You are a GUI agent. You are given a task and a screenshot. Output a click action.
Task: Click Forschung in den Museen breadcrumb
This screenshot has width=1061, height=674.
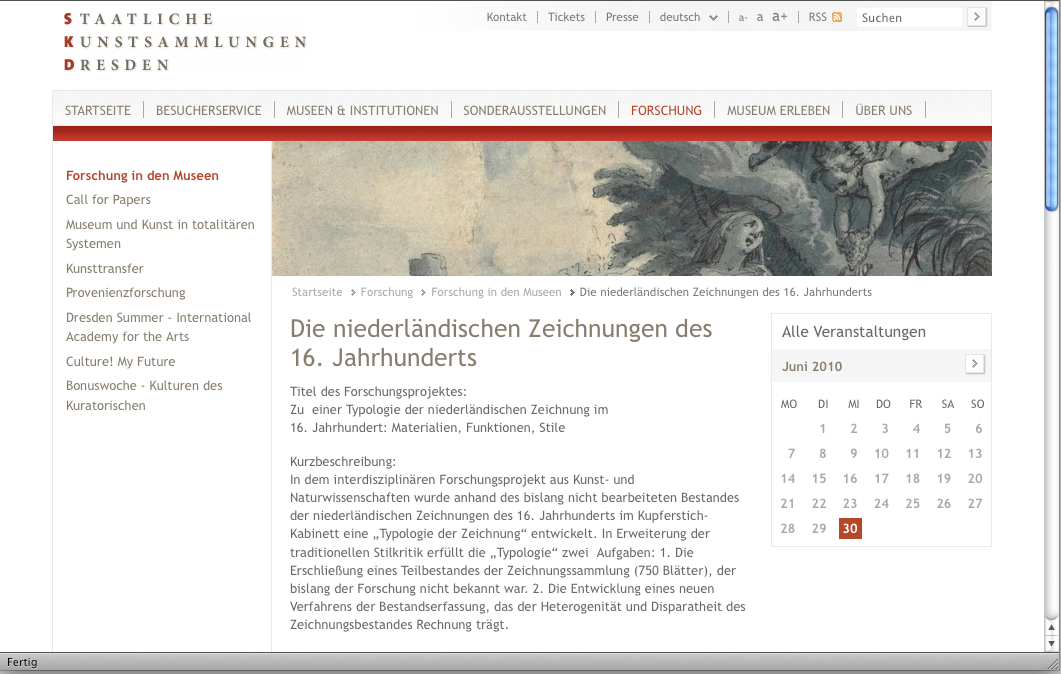click(x=496, y=292)
